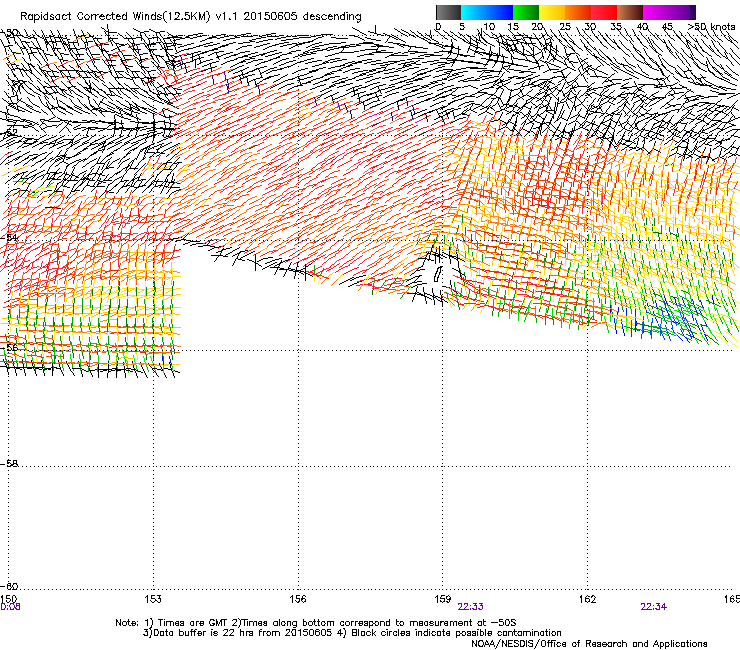The image size is (740, 650).
Task: Click the purple time stamp '22:33'
Action: pyautogui.click(x=471, y=607)
